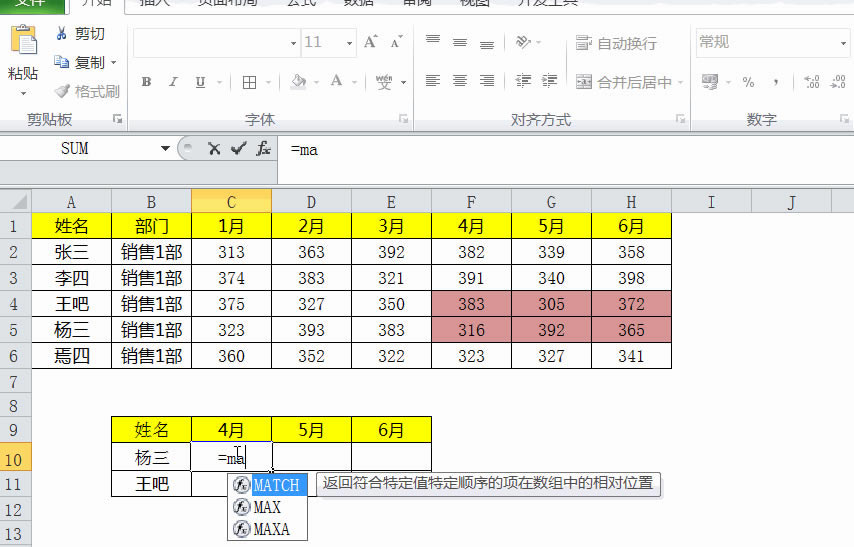Toggle bold formatting
This screenshot has height=547, width=854.
[146, 82]
